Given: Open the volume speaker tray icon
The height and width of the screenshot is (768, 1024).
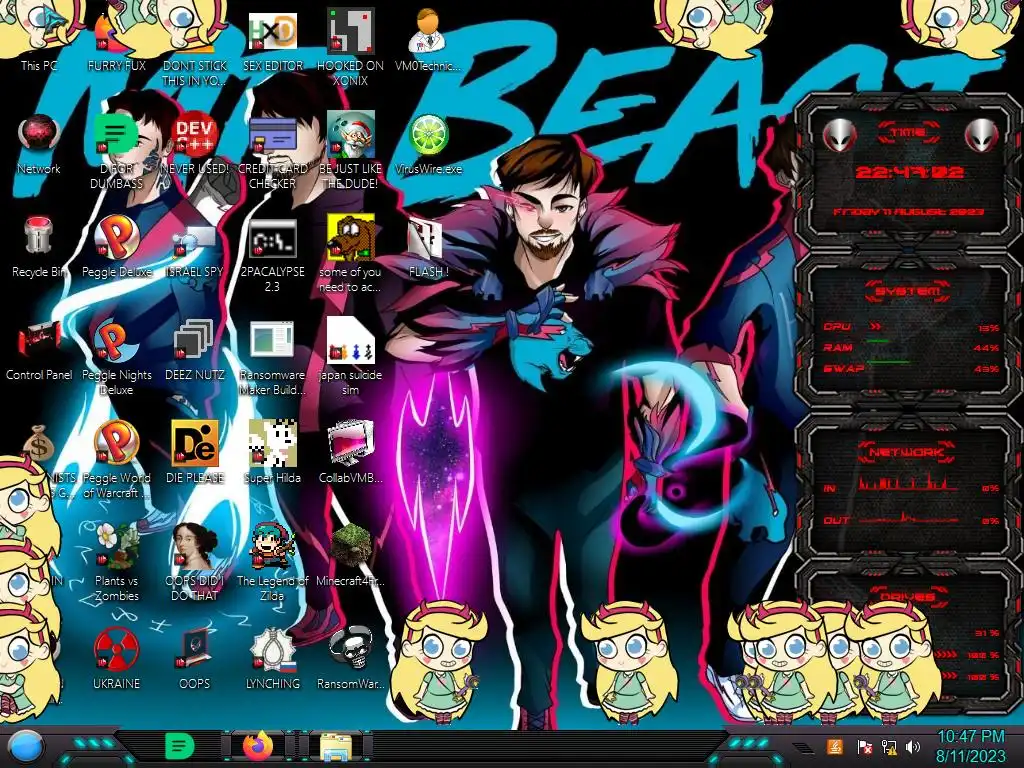Looking at the screenshot, I should tap(912, 746).
